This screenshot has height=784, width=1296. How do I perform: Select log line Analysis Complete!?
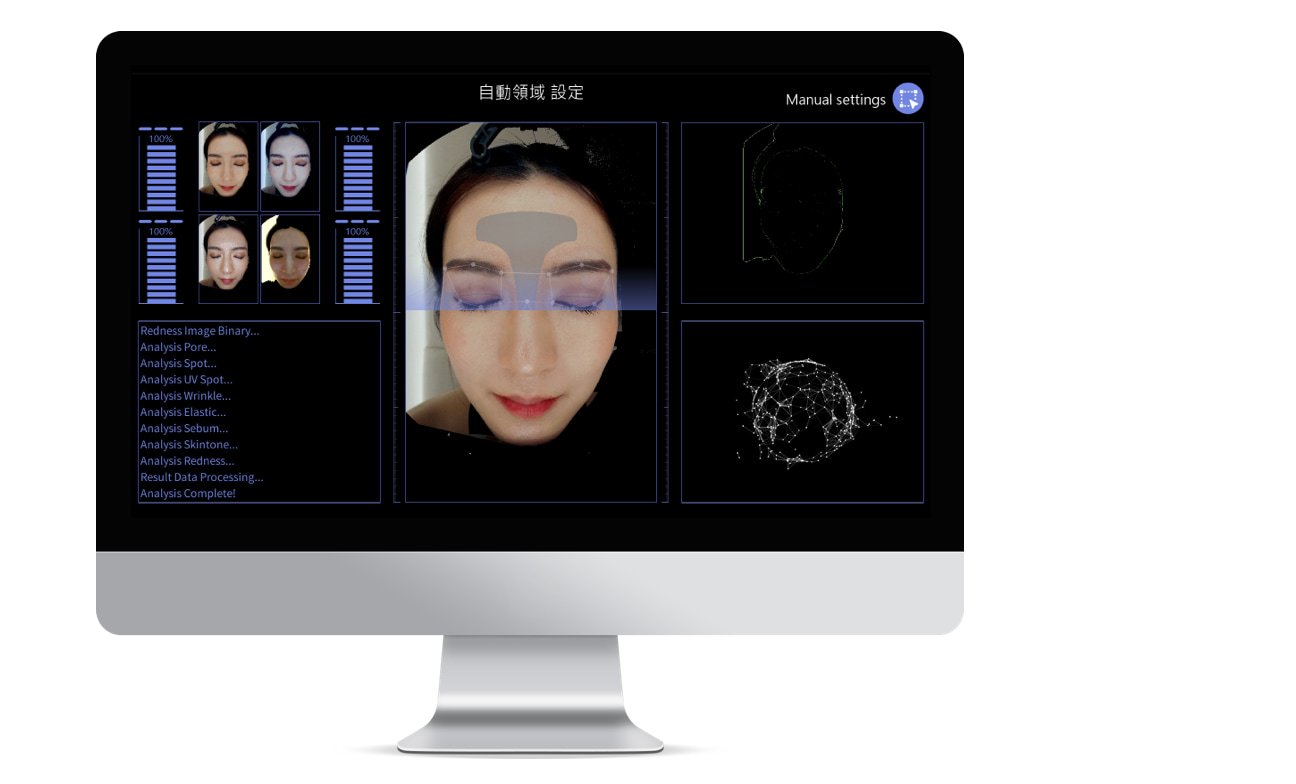(188, 493)
